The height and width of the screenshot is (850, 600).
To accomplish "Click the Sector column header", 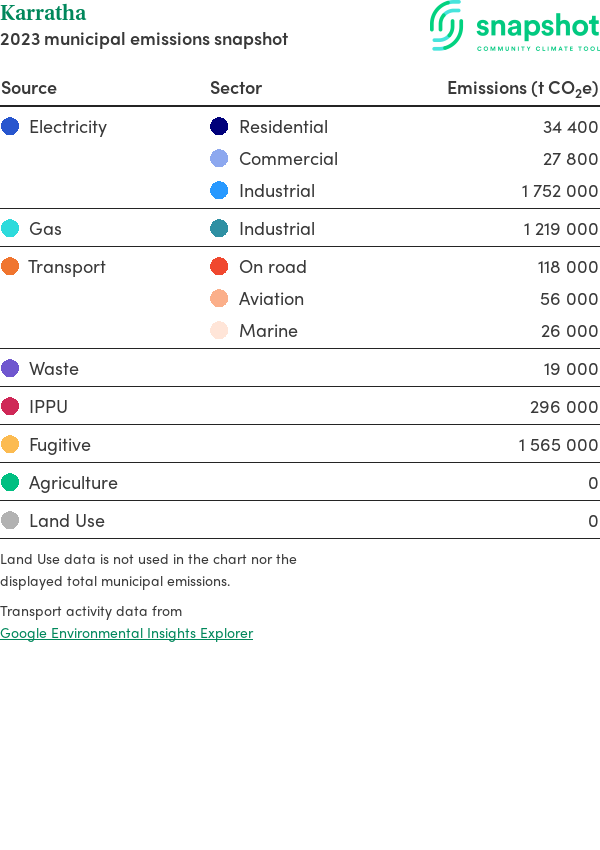I will click(x=236, y=88).
